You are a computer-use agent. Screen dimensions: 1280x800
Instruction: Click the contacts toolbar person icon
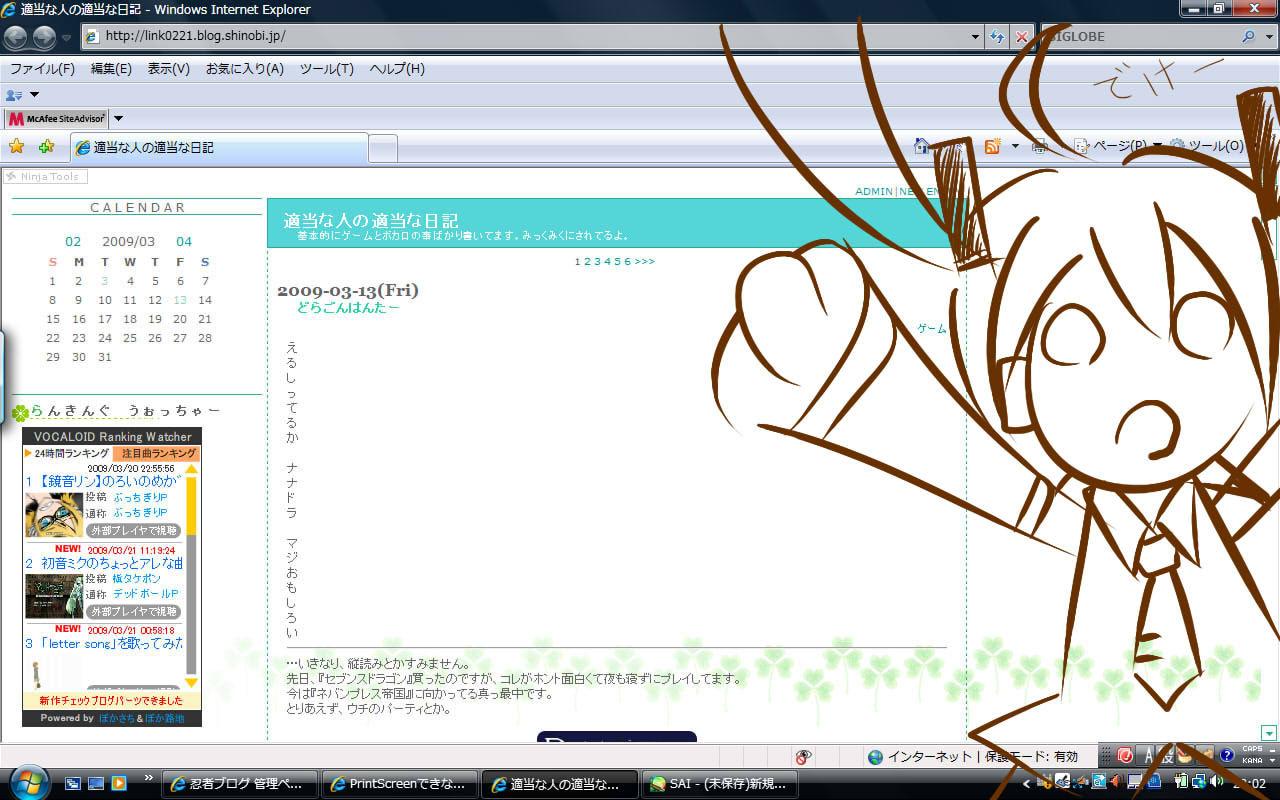14,95
